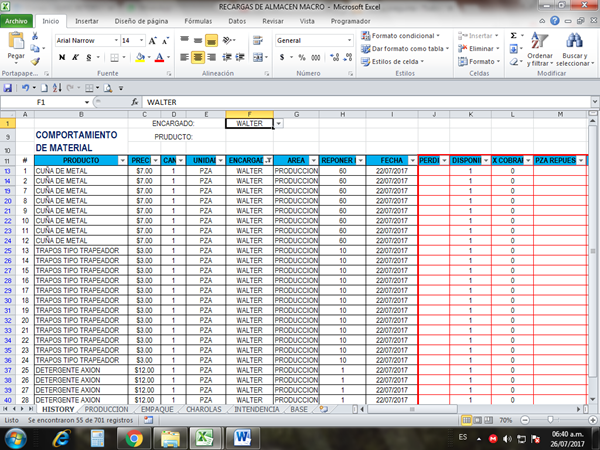Click the Autosuma sigma icon
This screenshot has width=600, height=450.
click(x=515, y=35)
